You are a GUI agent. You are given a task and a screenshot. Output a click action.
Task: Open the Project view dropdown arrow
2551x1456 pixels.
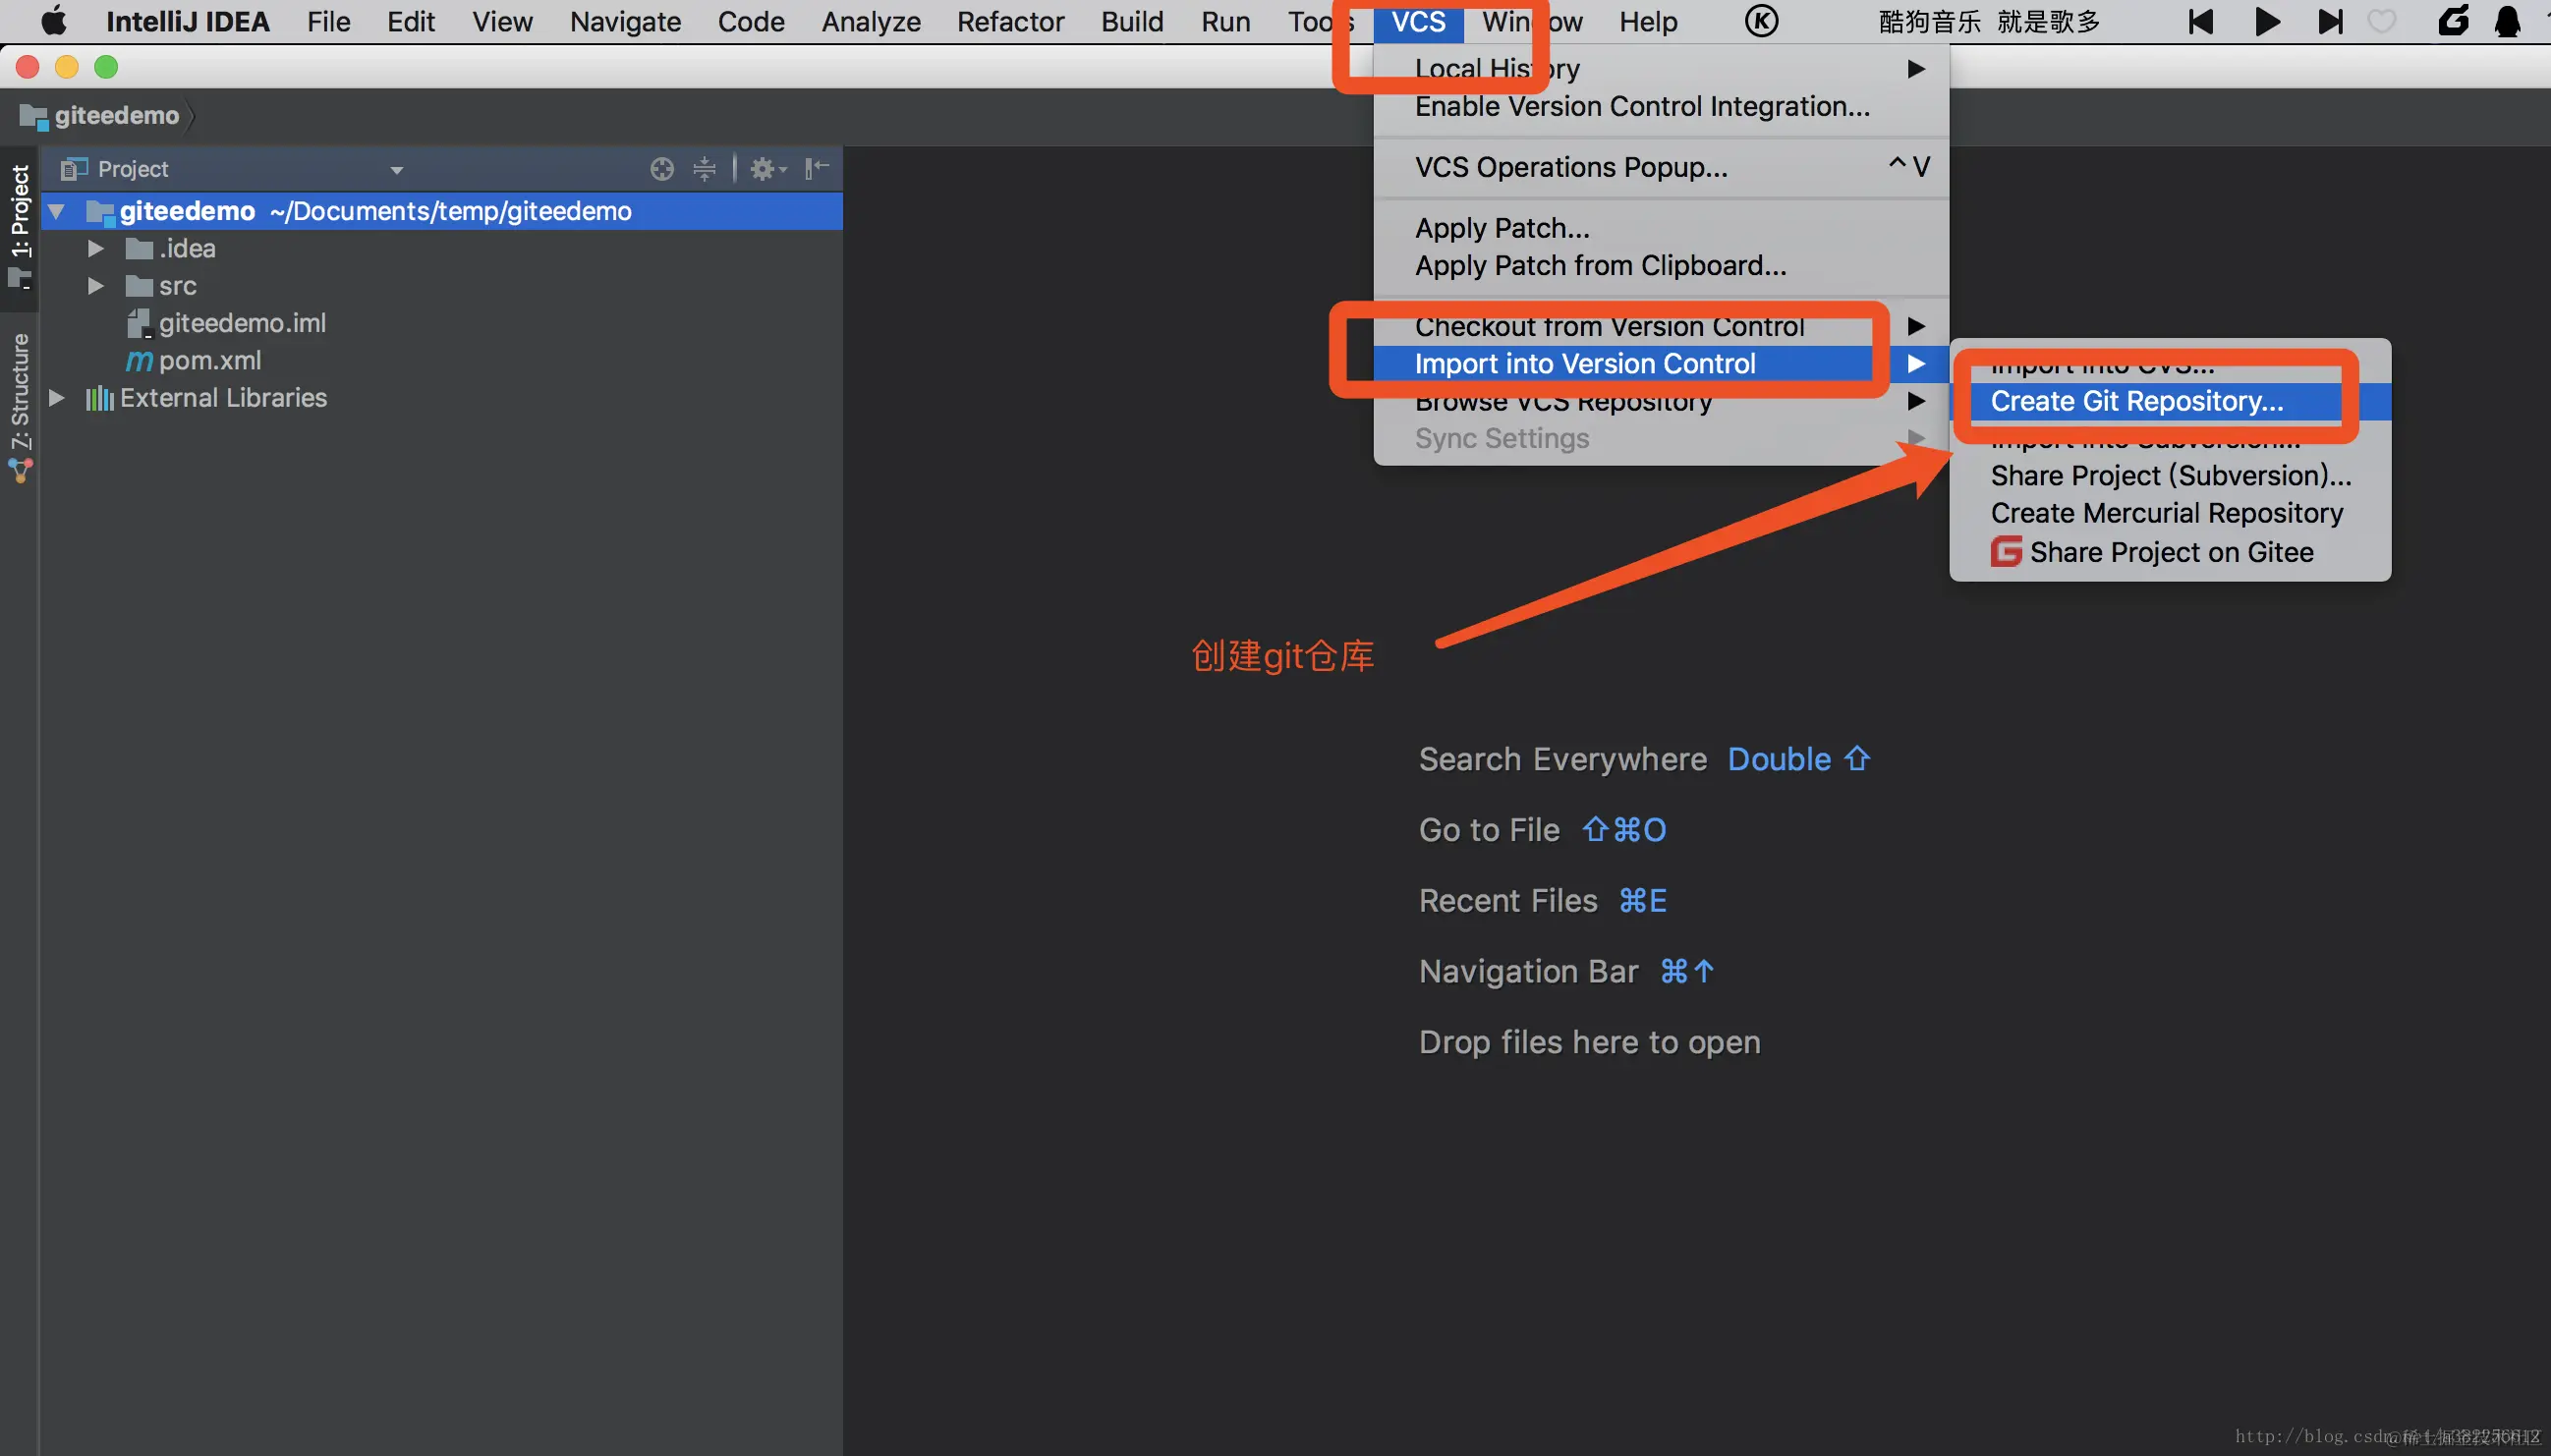point(397,170)
